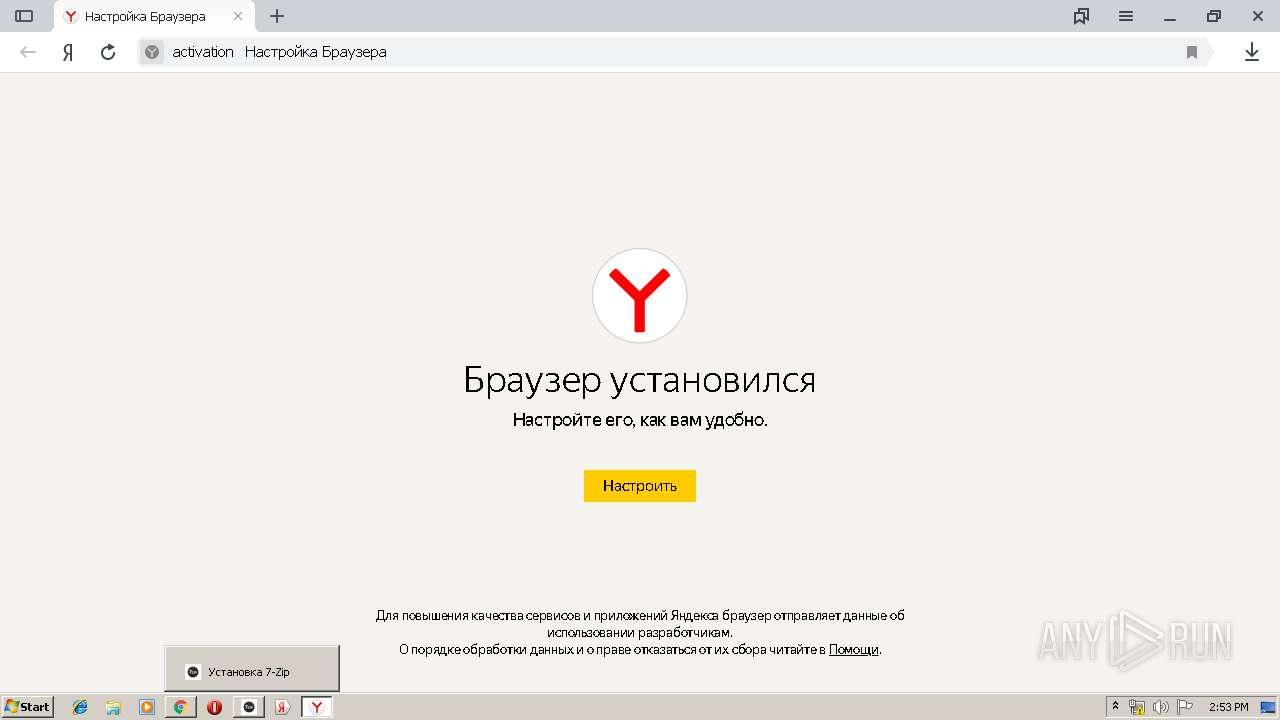Click the Браузер установился heading
Viewport: 1280px width, 720px height.
click(640, 380)
